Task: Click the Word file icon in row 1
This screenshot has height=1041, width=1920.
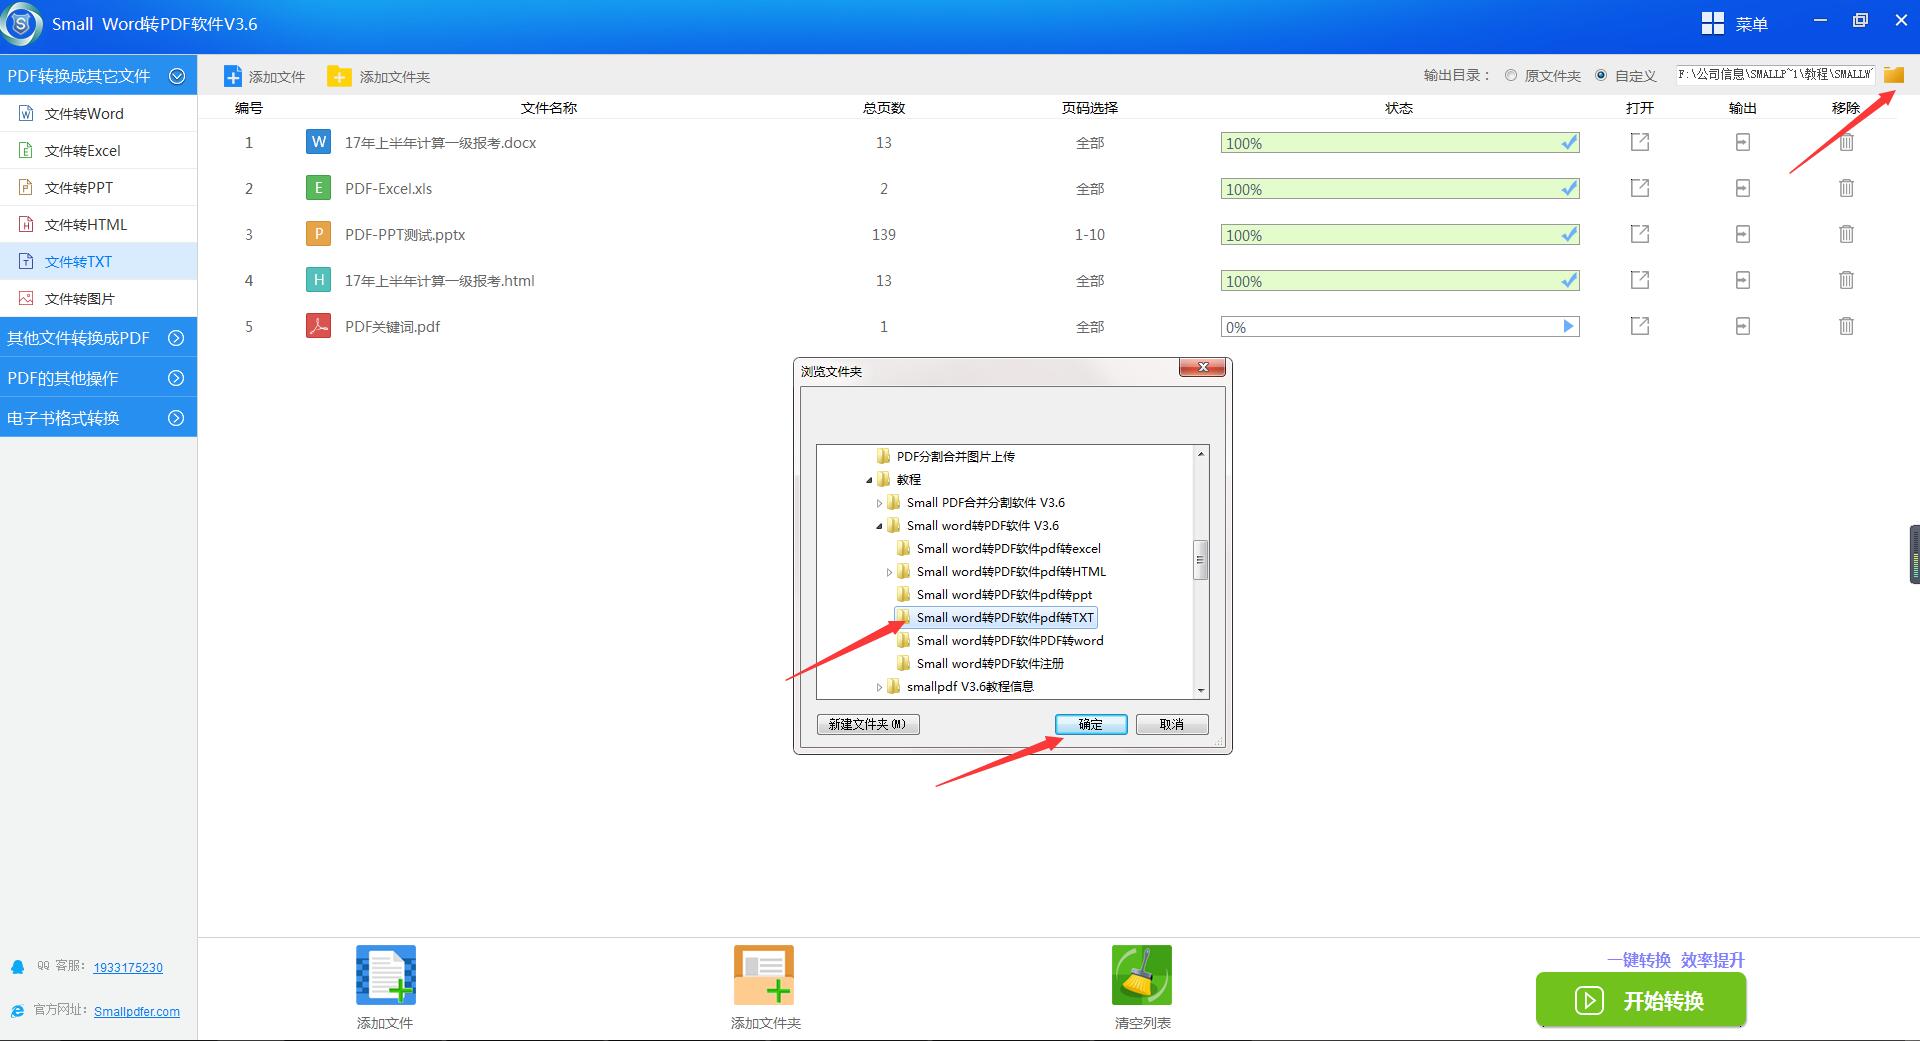Action: (x=318, y=142)
